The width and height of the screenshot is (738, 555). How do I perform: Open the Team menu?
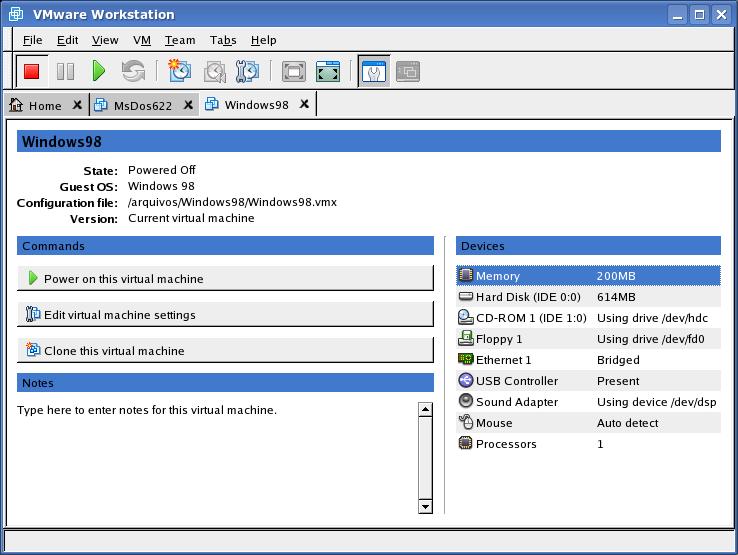coord(180,40)
